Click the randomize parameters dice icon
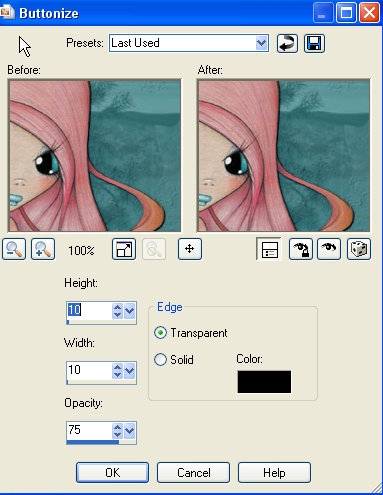Screen dimensions: 383x495 [359, 249]
